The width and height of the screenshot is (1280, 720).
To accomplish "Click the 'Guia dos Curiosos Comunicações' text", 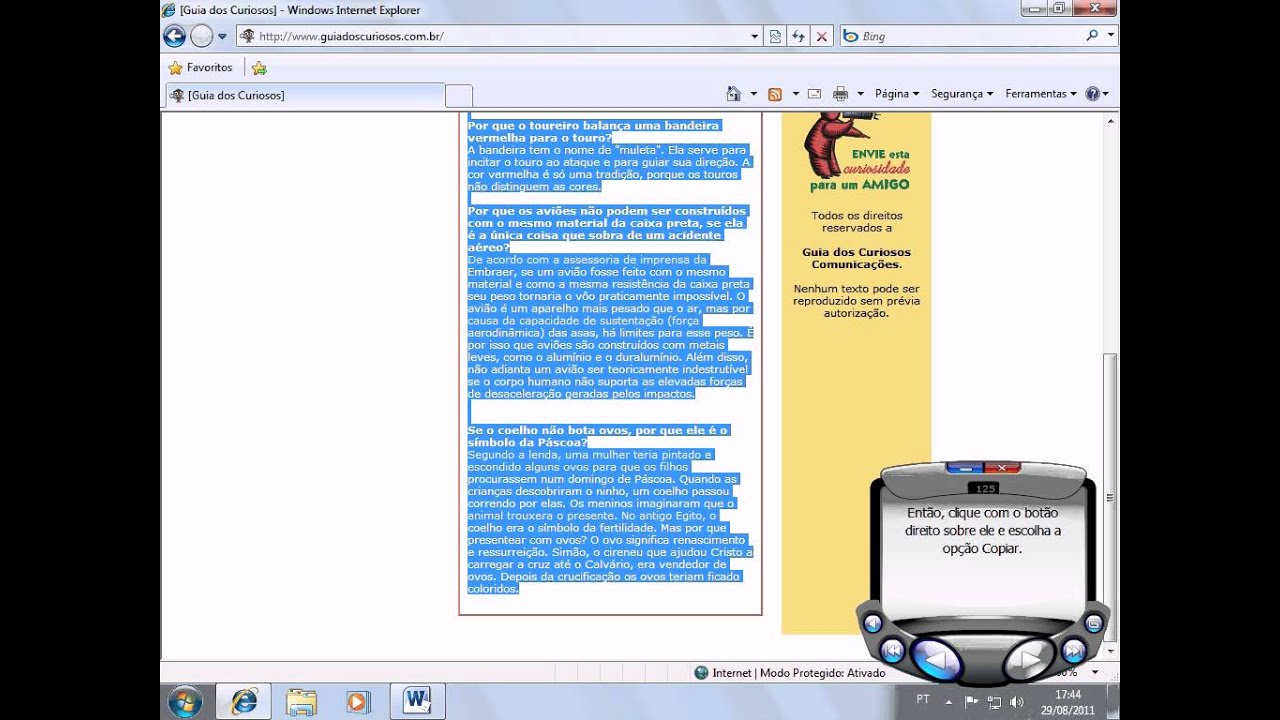I will click(x=856, y=258).
